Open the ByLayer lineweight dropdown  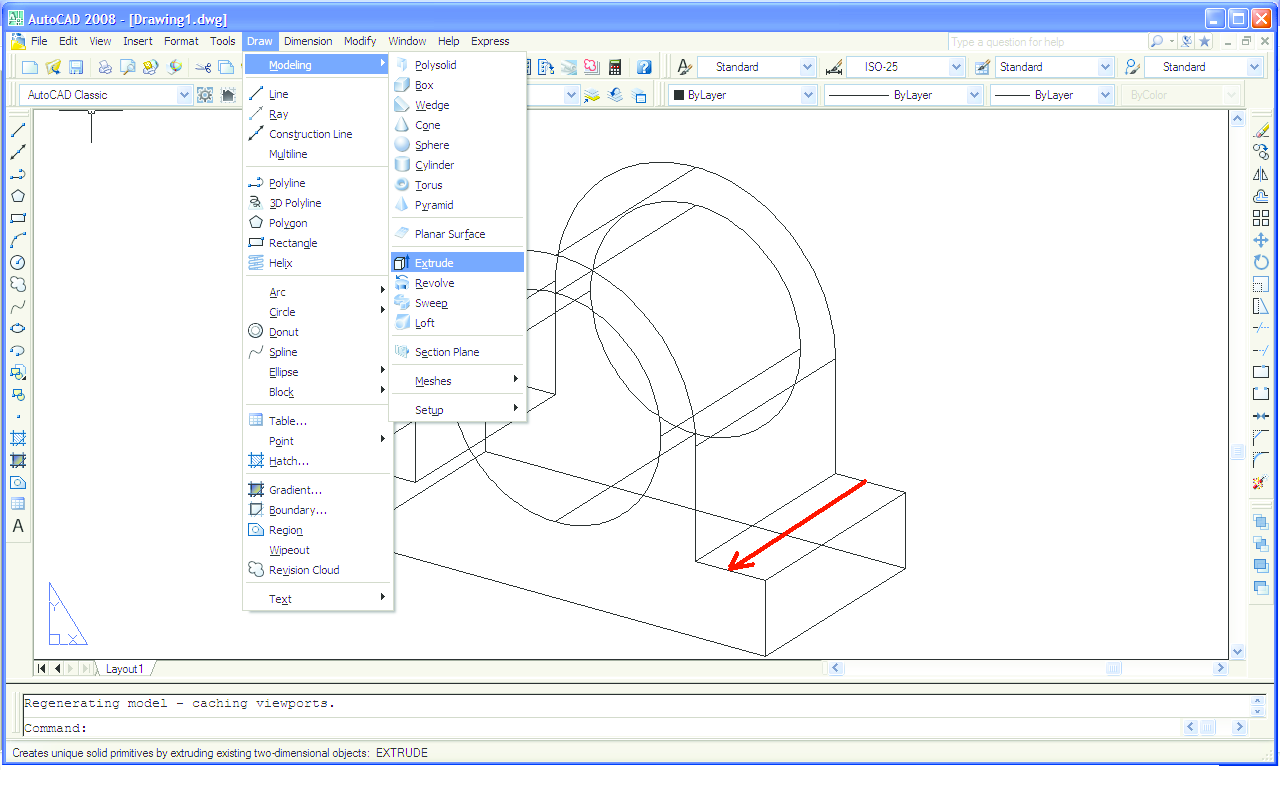coord(1105,95)
